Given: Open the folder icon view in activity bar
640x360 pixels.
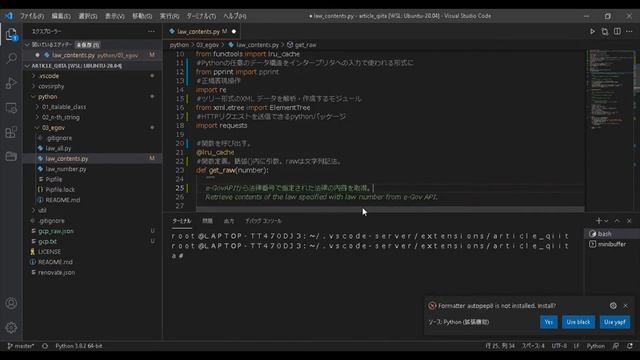Looking at the screenshot, I should click(11, 156).
